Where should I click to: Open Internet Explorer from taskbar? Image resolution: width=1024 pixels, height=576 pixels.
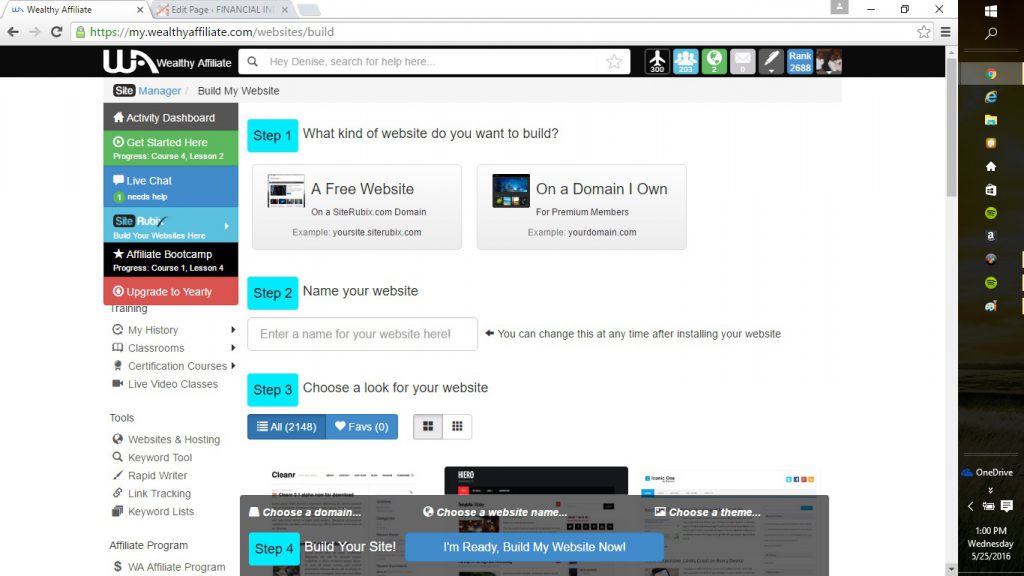pyautogui.click(x=991, y=97)
